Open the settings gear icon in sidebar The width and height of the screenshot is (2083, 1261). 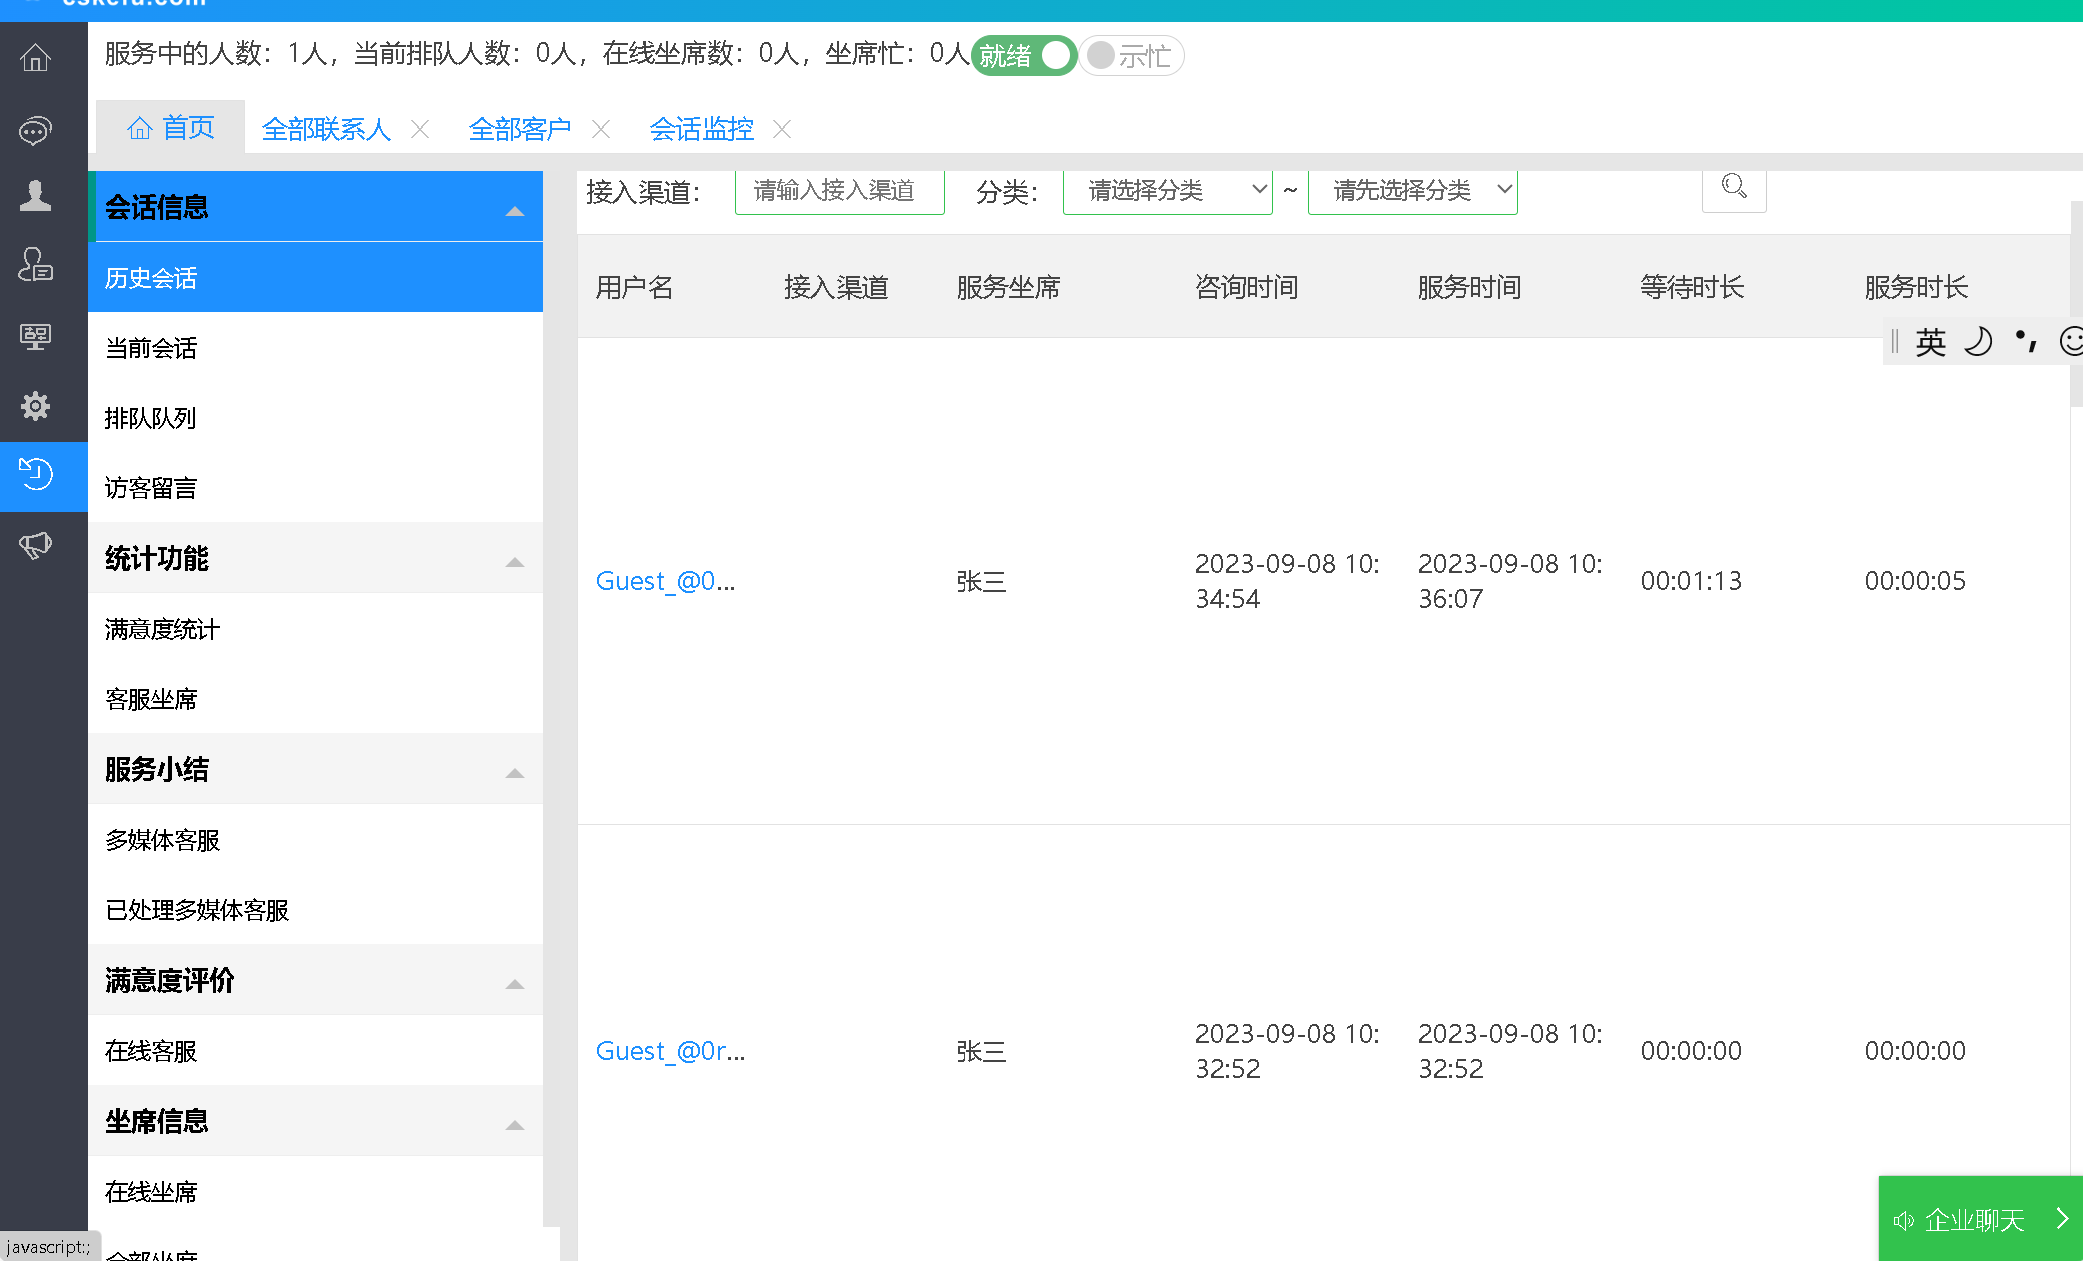coord(36,405)
